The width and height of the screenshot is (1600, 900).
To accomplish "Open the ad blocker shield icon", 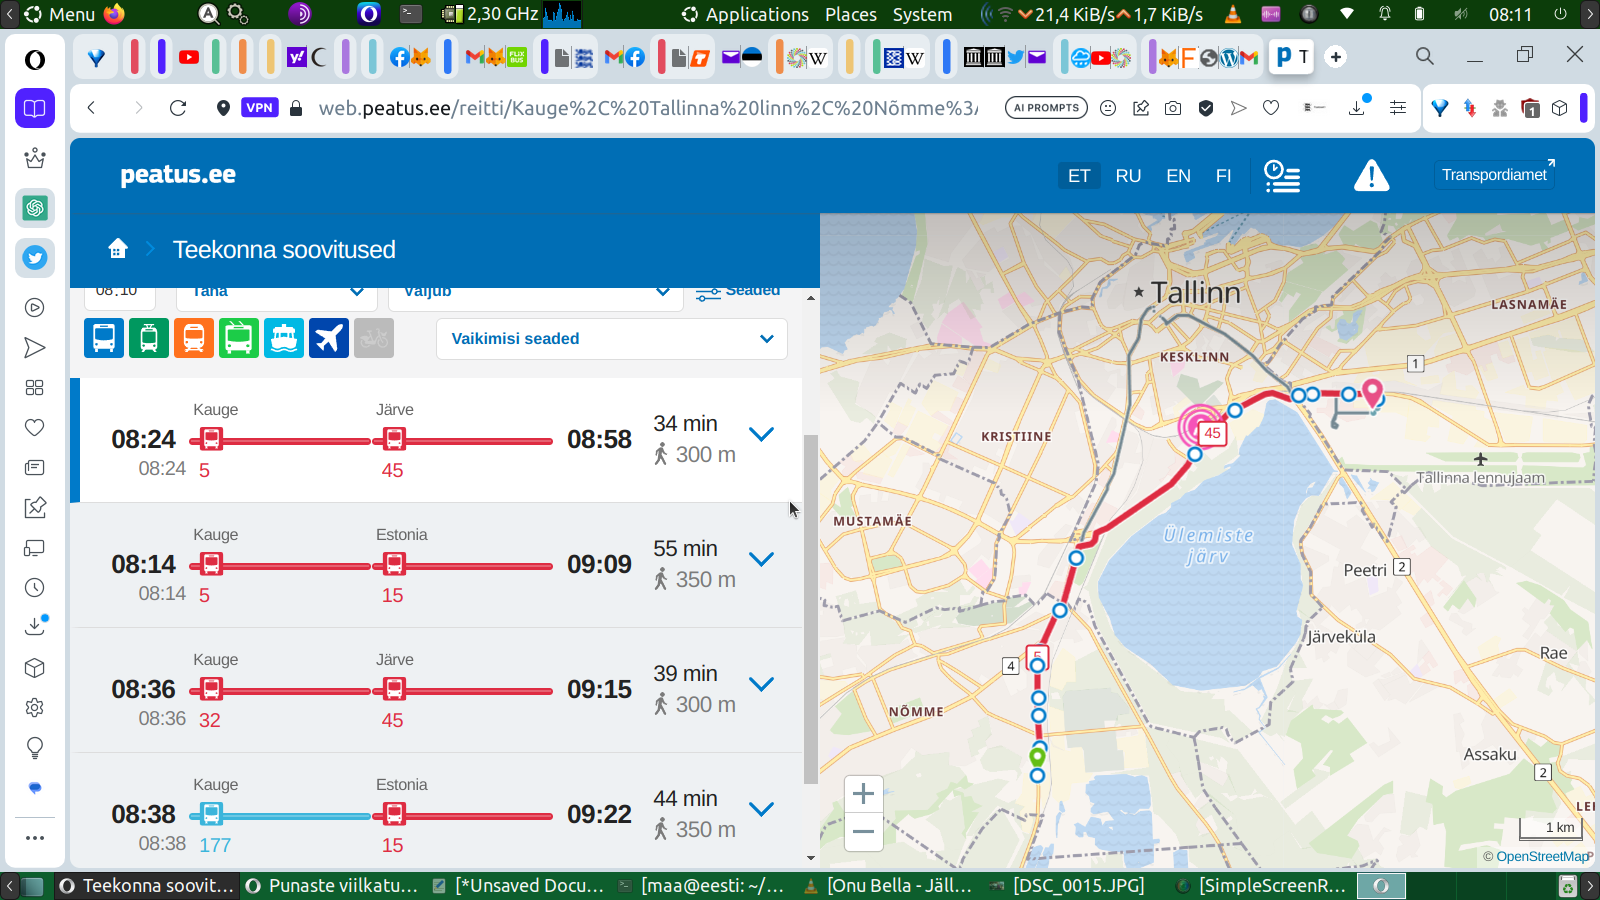I will [x=1206, y=108].
